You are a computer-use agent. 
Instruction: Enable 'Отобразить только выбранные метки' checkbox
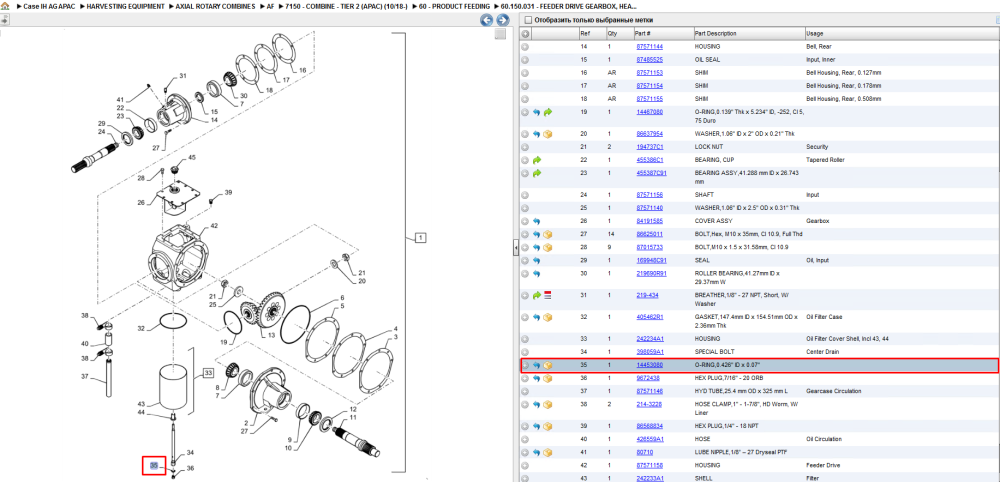click(x=527, y=20)
